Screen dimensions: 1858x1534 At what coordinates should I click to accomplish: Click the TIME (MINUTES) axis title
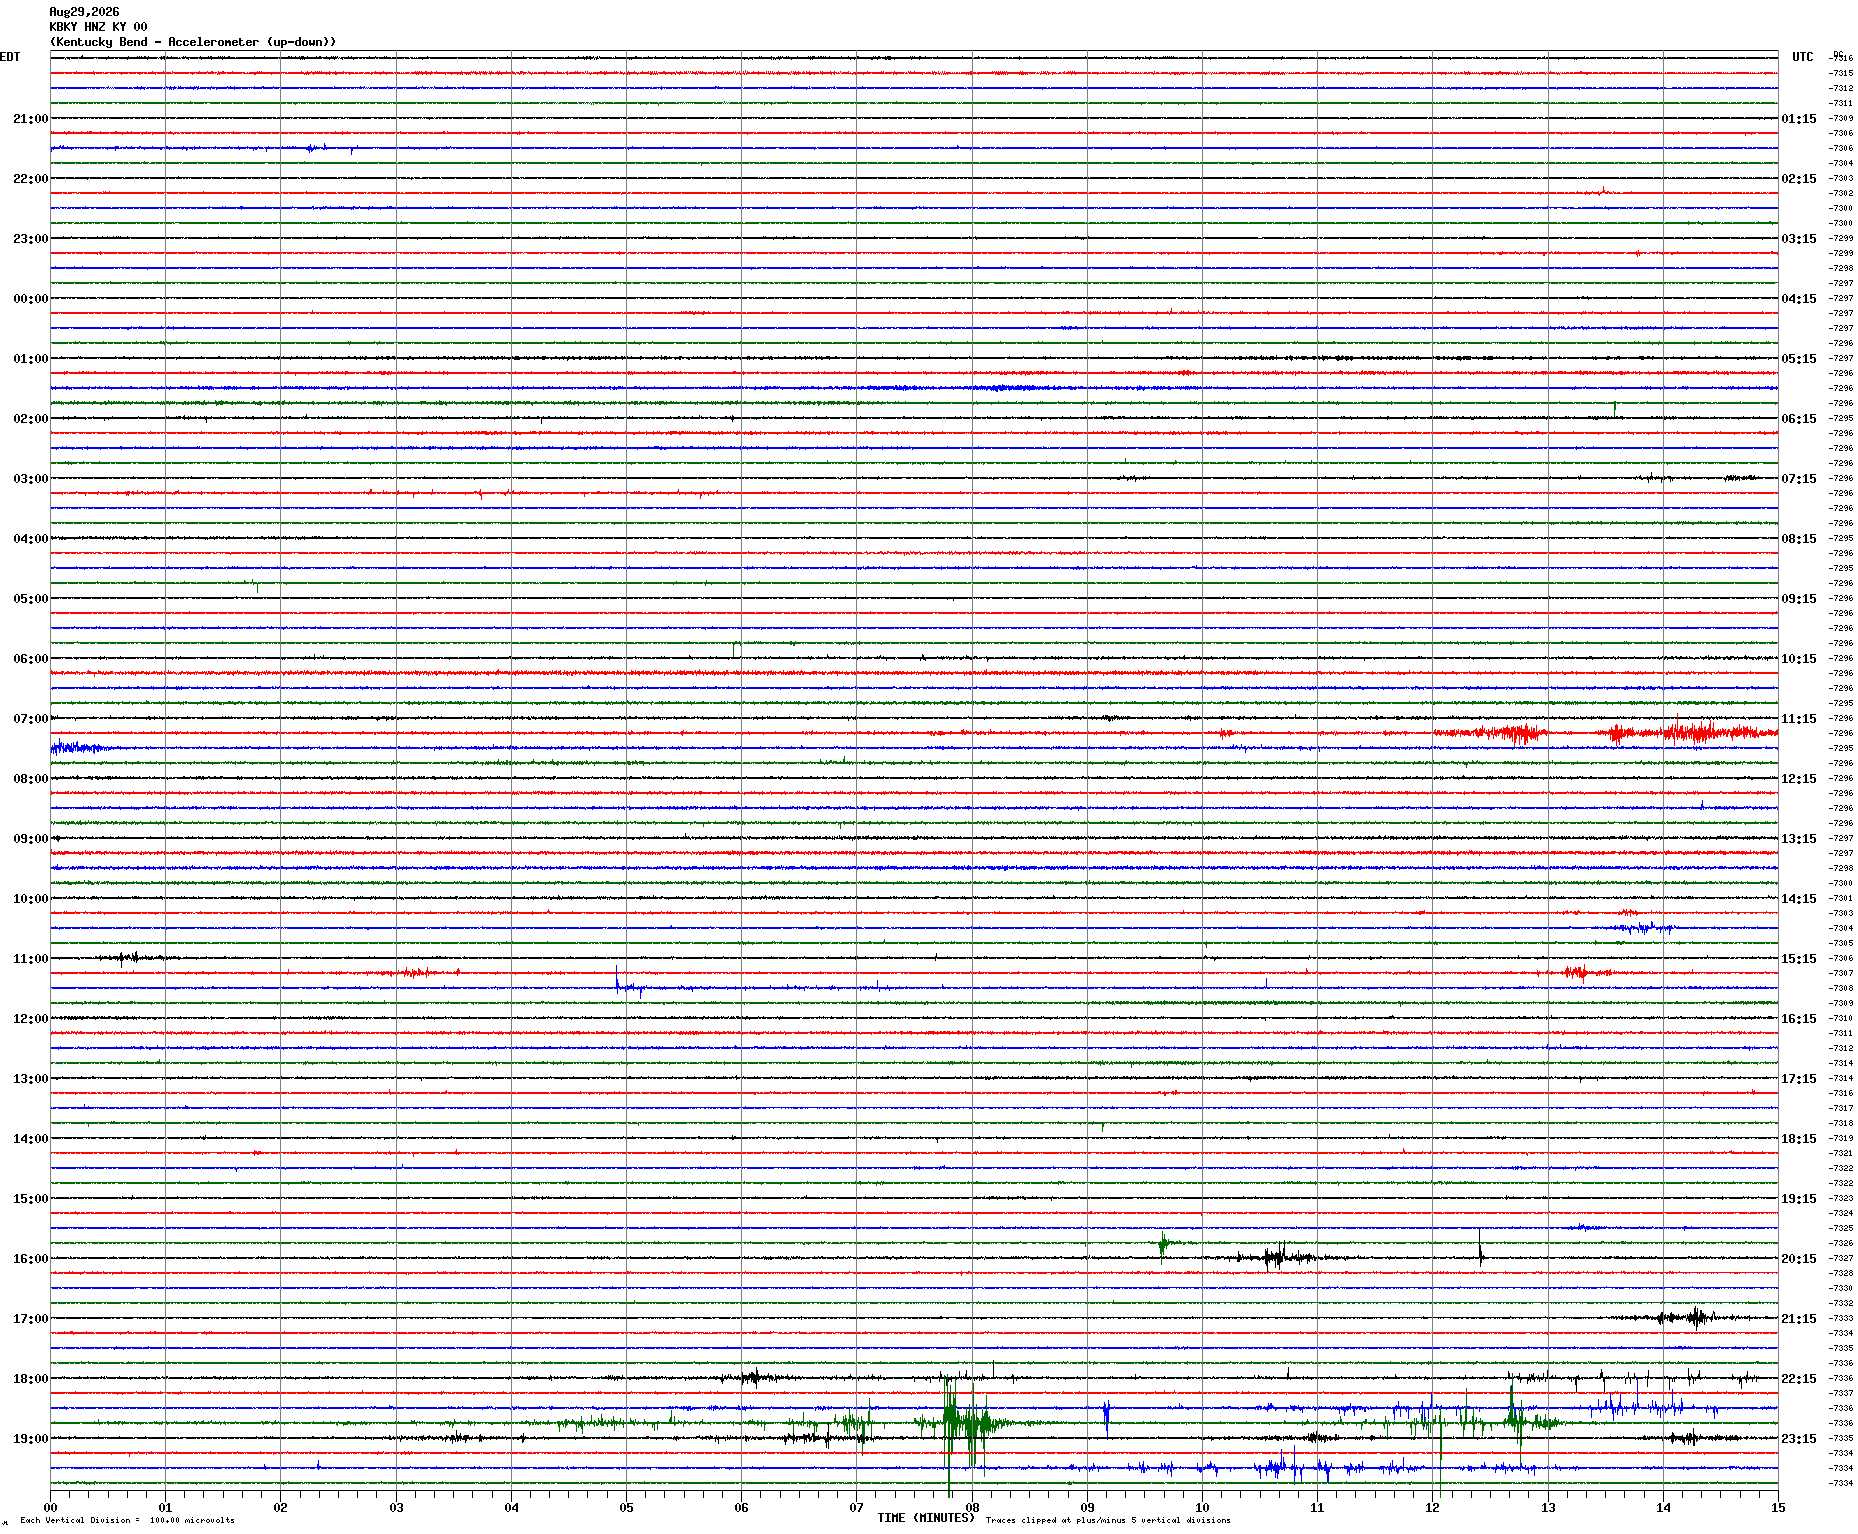pyautogui.click(x=926, y=1518)
